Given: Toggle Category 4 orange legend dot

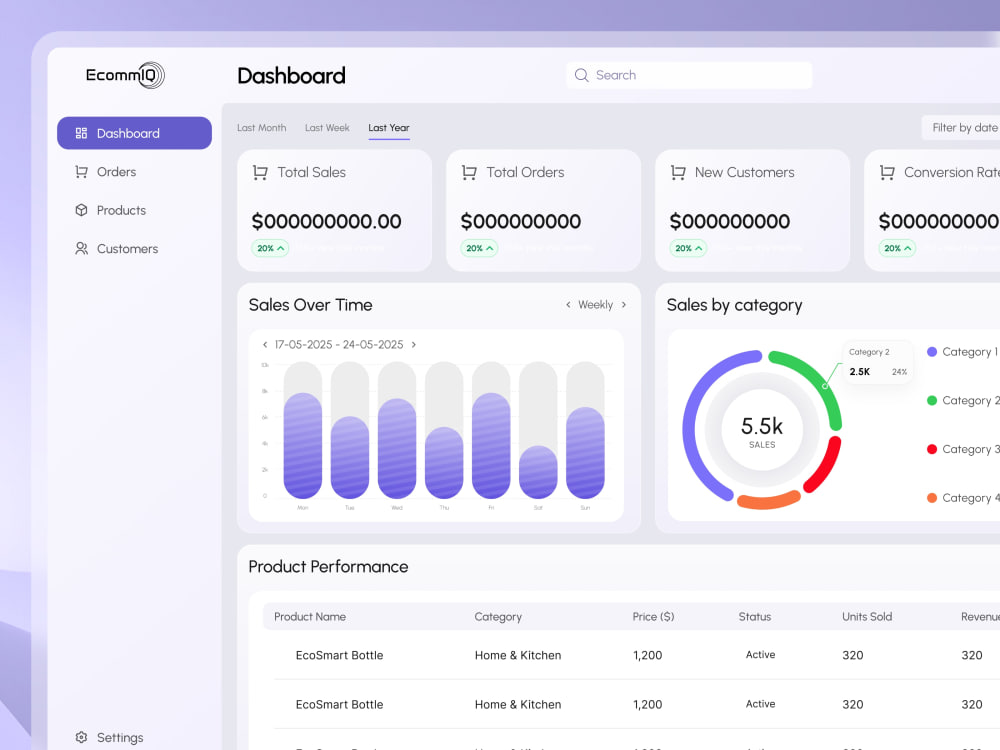Looking at the screenshot, I should point(932,498).
